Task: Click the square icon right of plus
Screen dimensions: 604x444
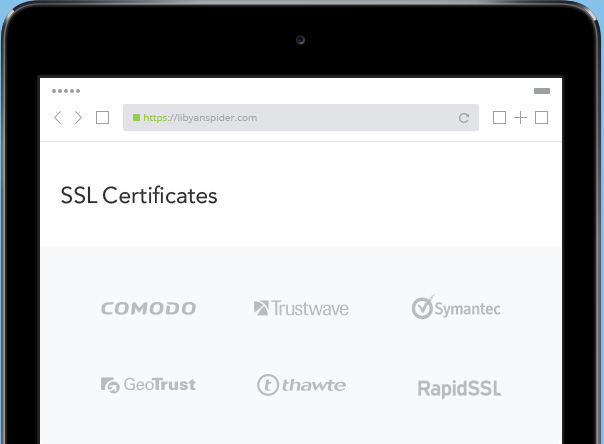Action: coord(542,117)
